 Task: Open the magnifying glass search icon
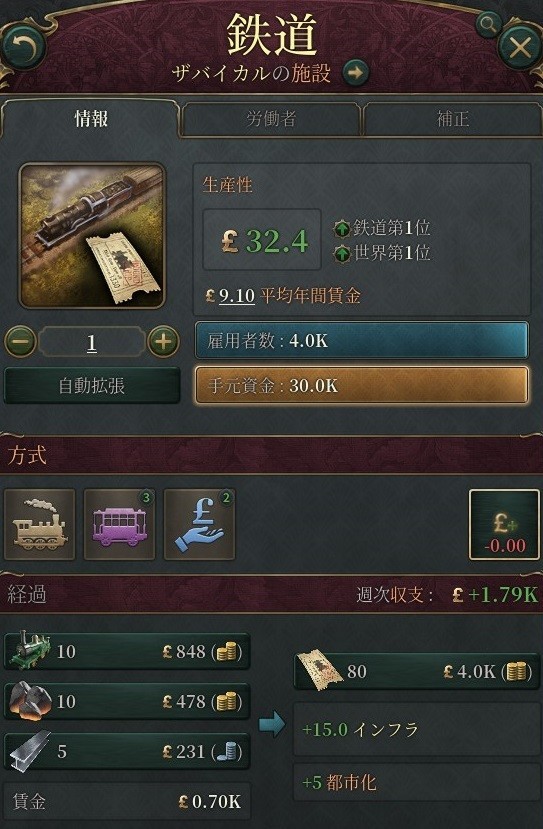pyautogui.click(x=487, y=24)
